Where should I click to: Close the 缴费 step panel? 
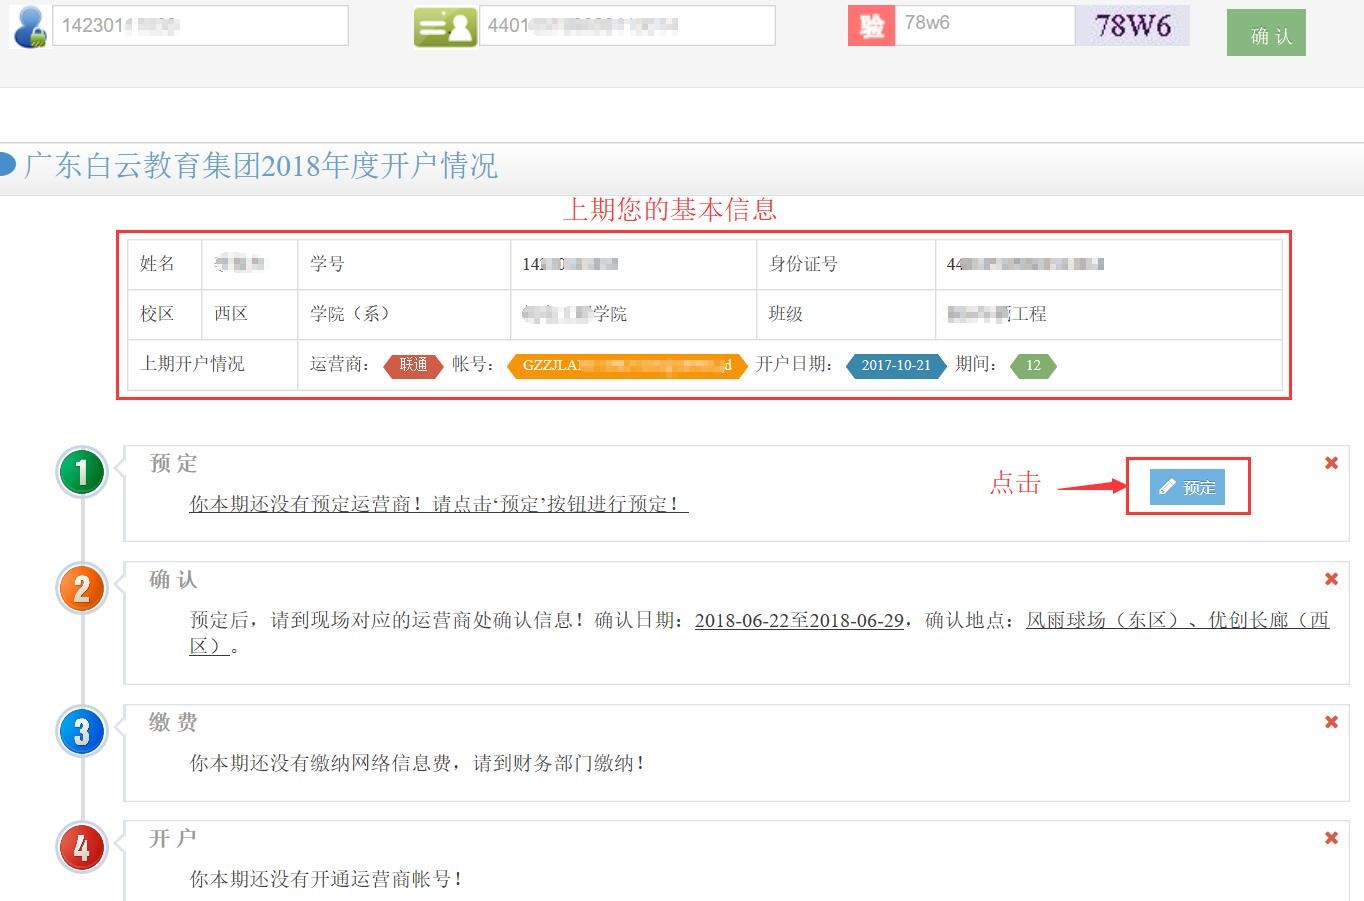(x=1331, y=722)
